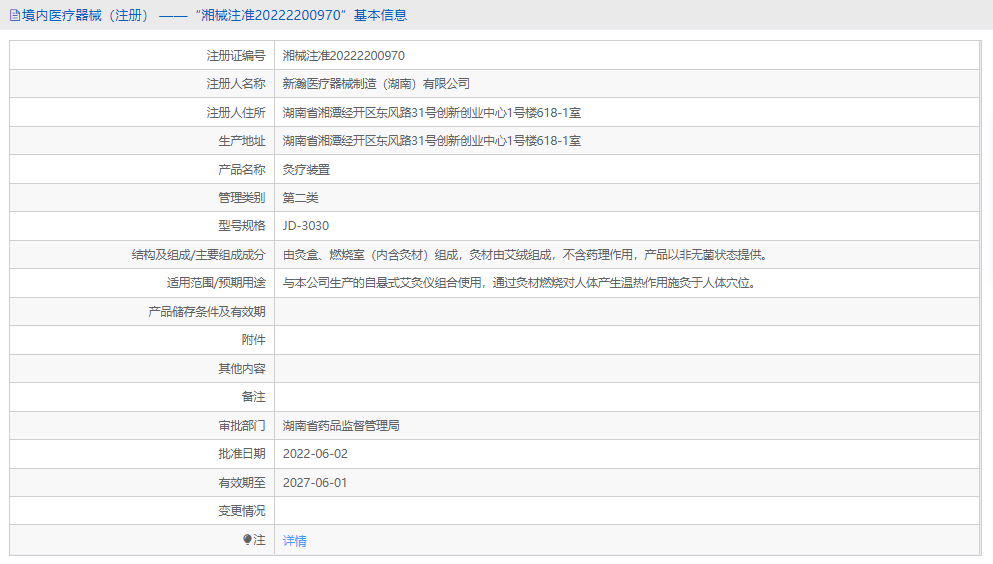
Task: Click the 变更情况 label
Action: coord(242,511)
